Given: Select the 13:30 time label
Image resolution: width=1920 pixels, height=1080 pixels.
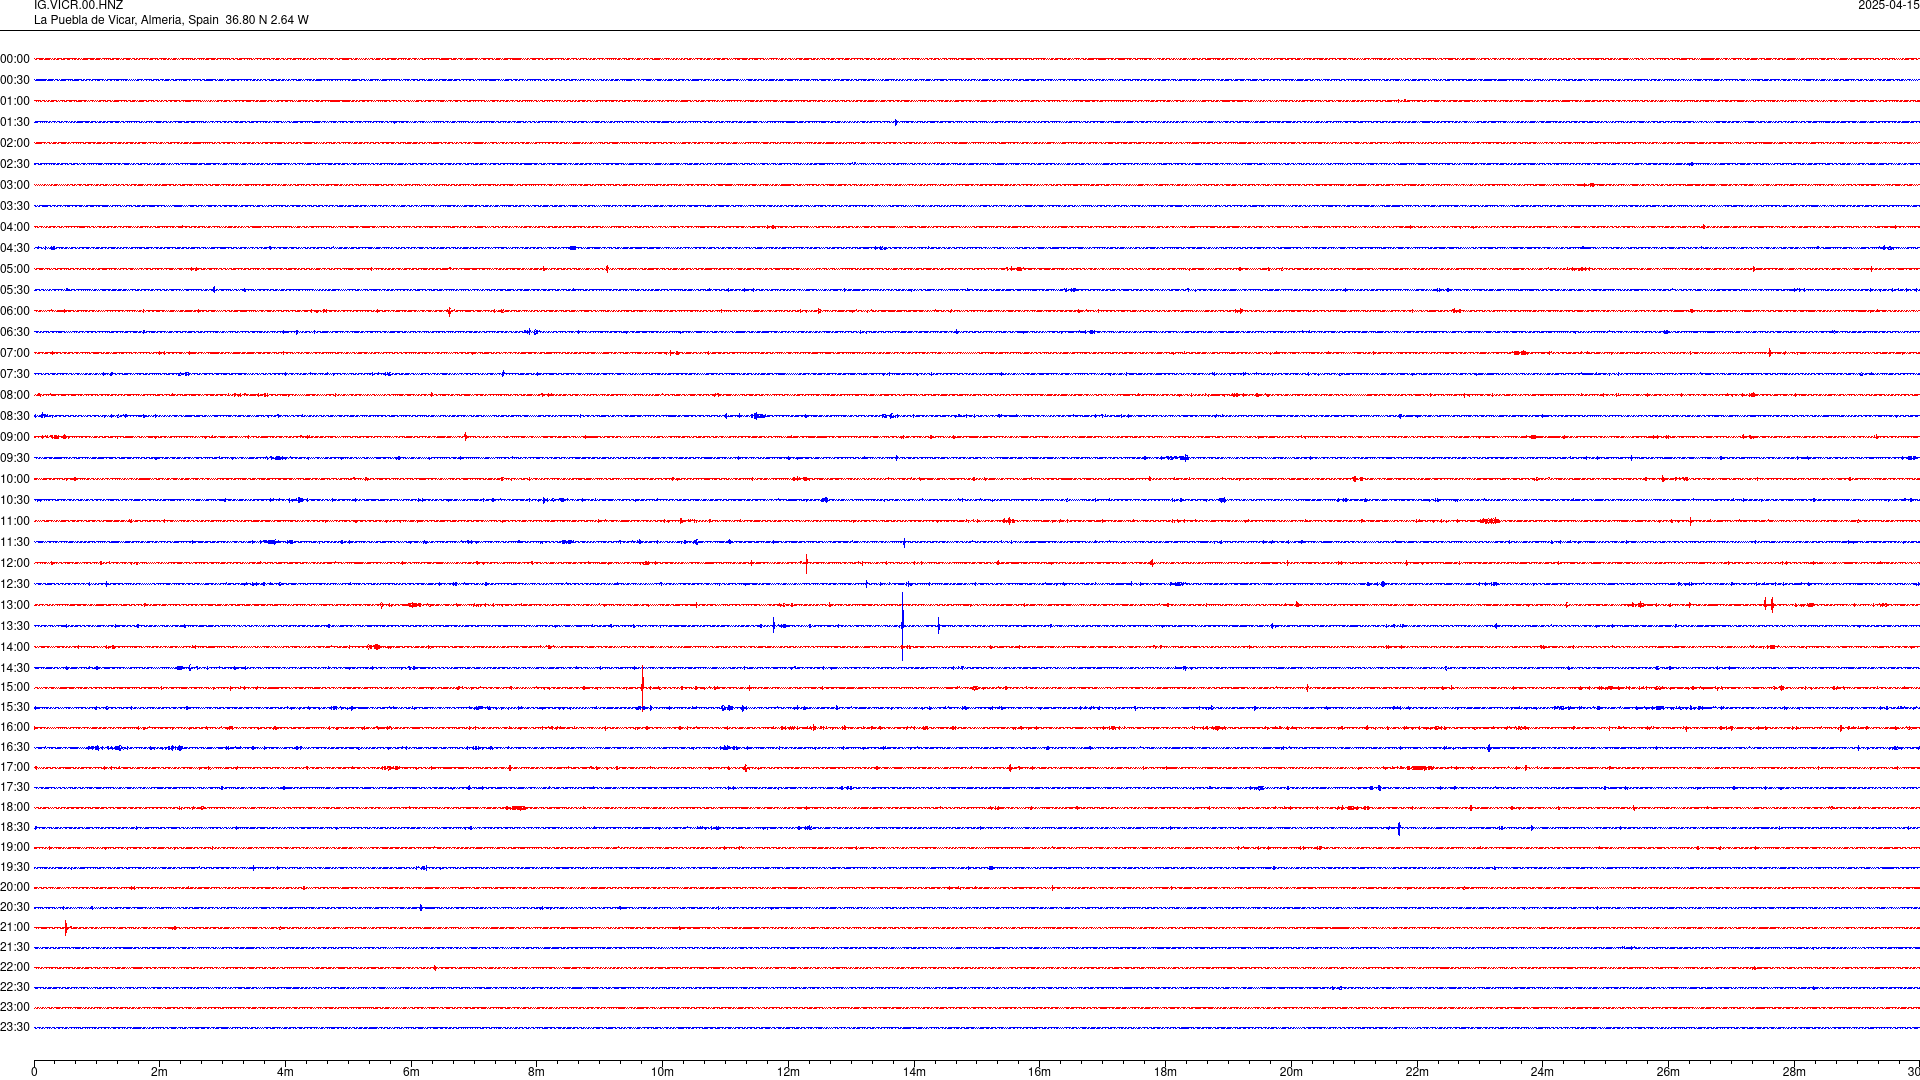Looking at the screenshot, I should [x=15, y=626].
